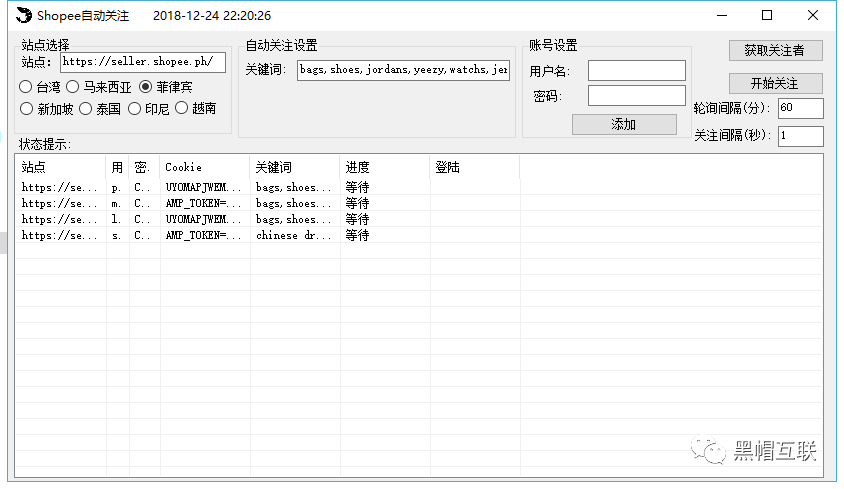Select the 越南 site radio button
844x489 pixels.
click(181, 108)
